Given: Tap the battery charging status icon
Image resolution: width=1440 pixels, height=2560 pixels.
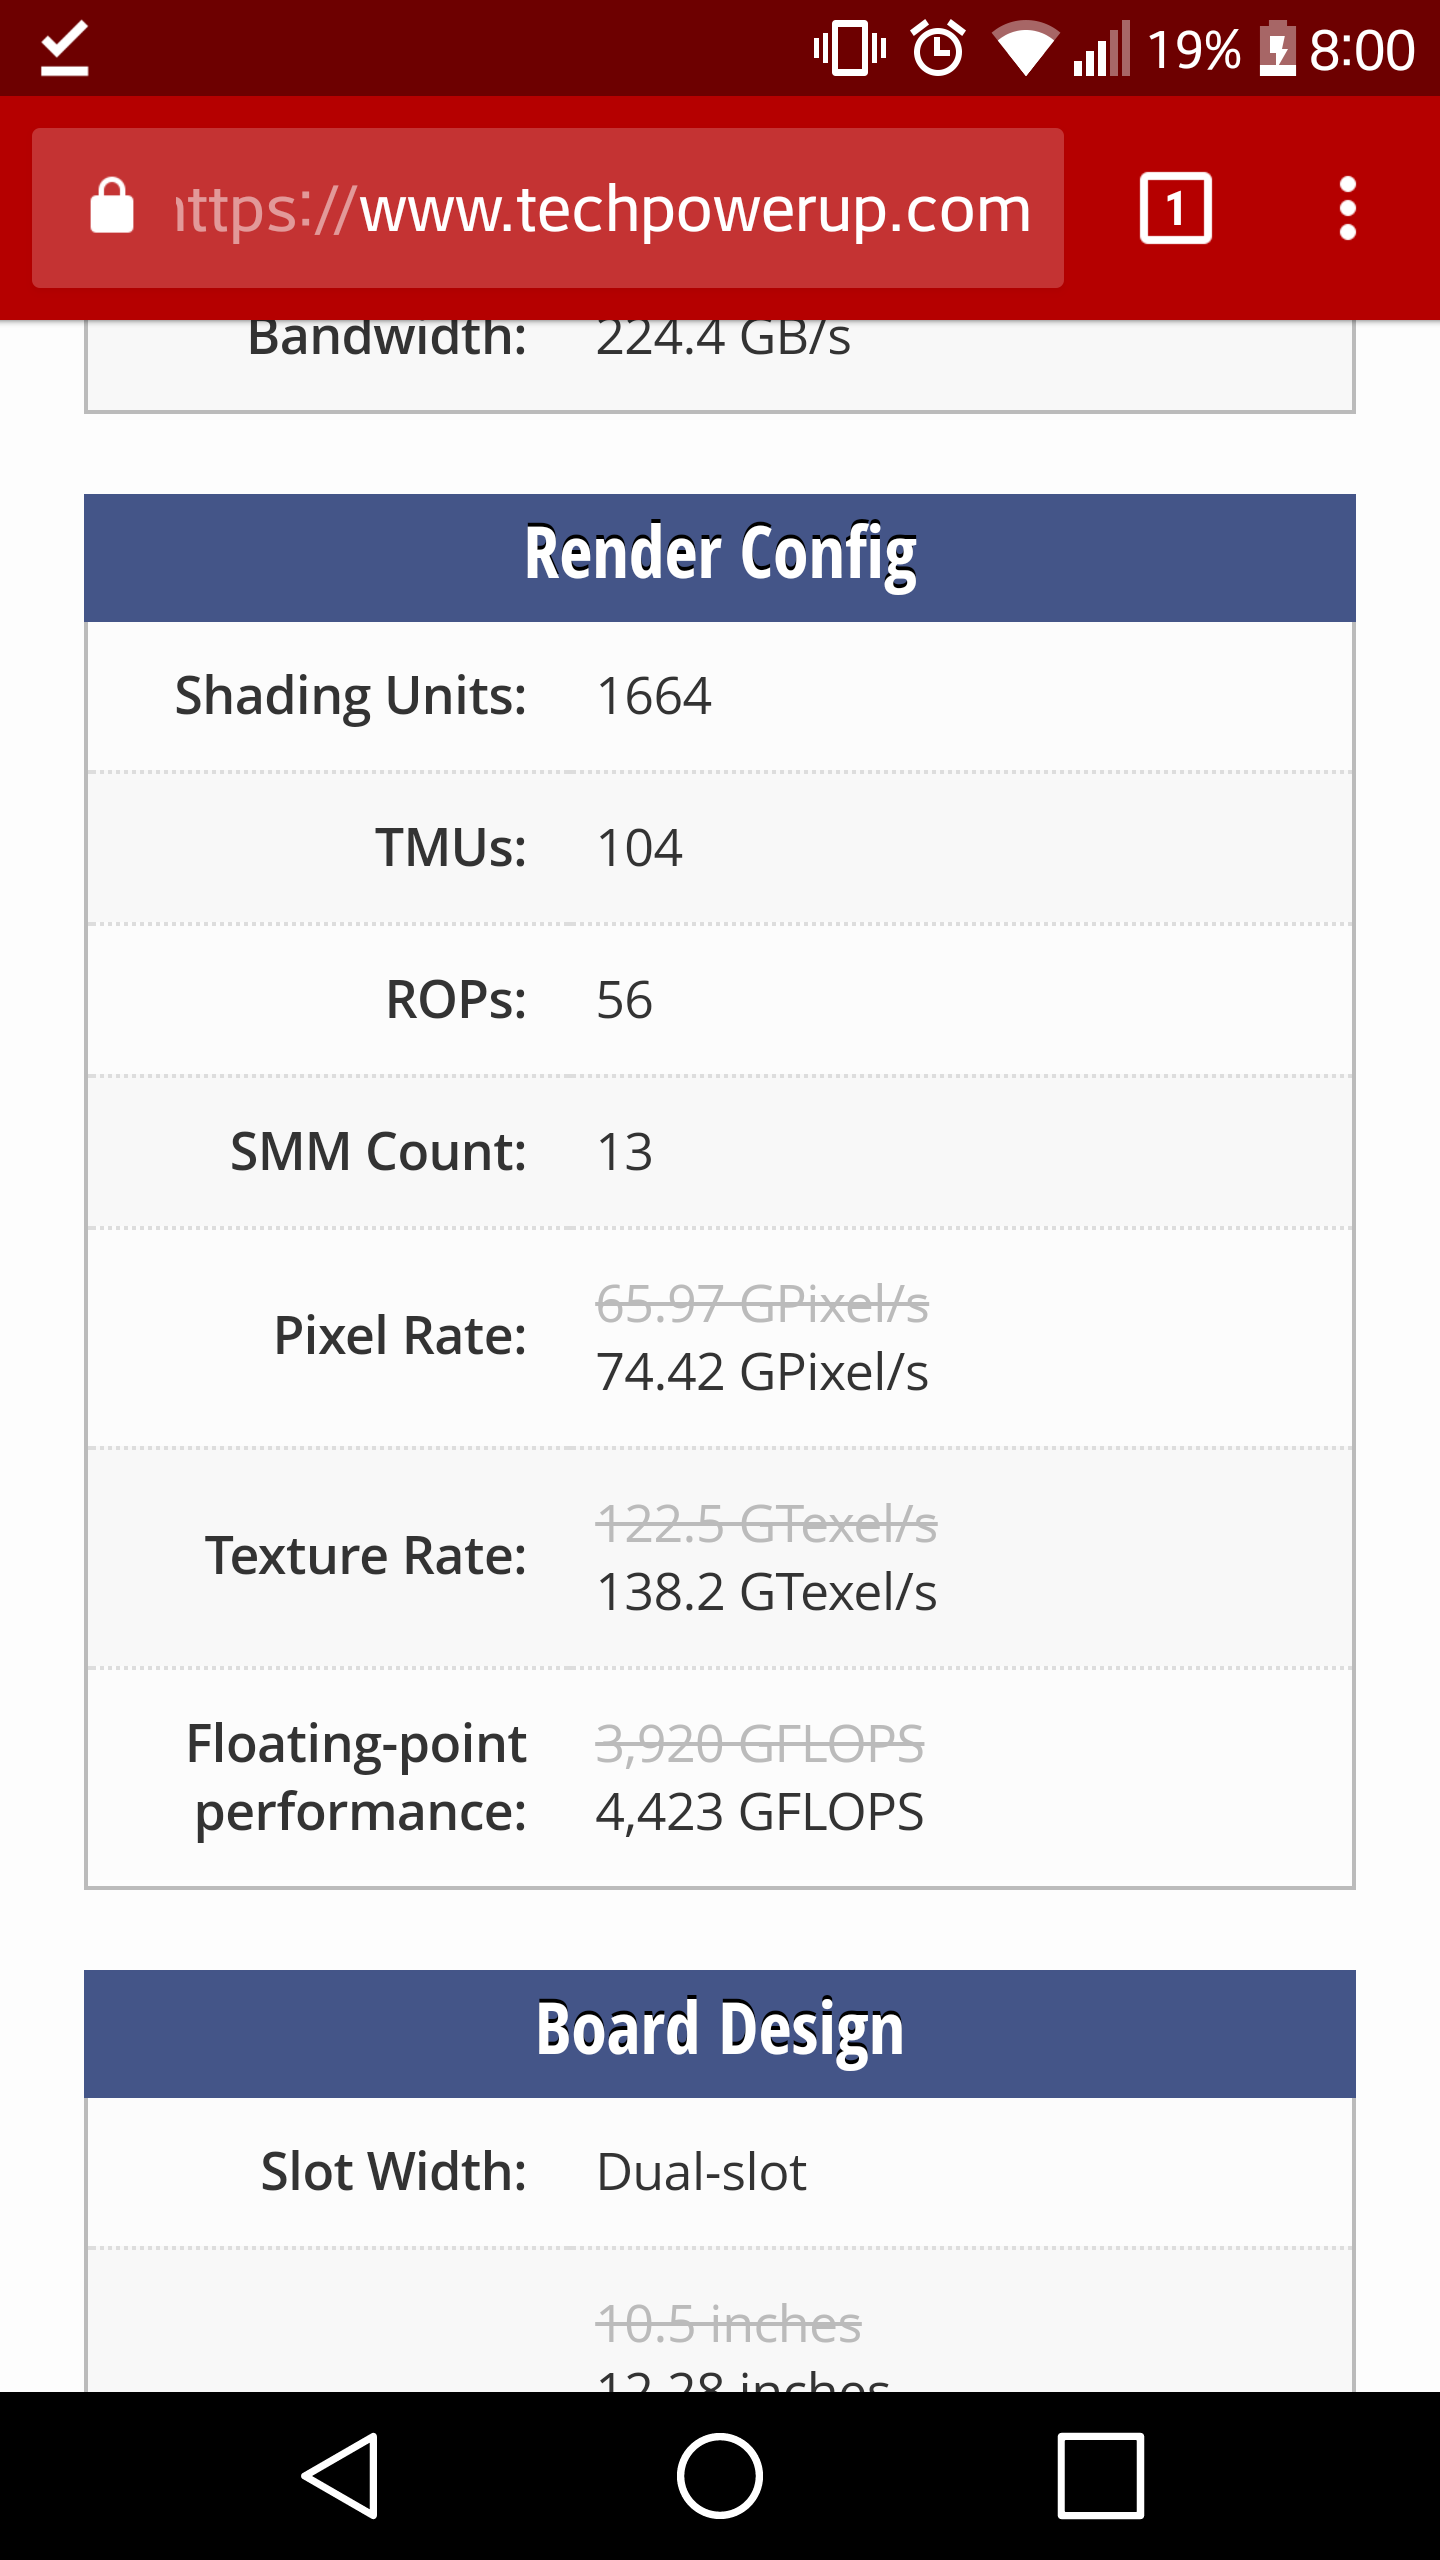Looking at the screenshot, I should (1277, 48).
